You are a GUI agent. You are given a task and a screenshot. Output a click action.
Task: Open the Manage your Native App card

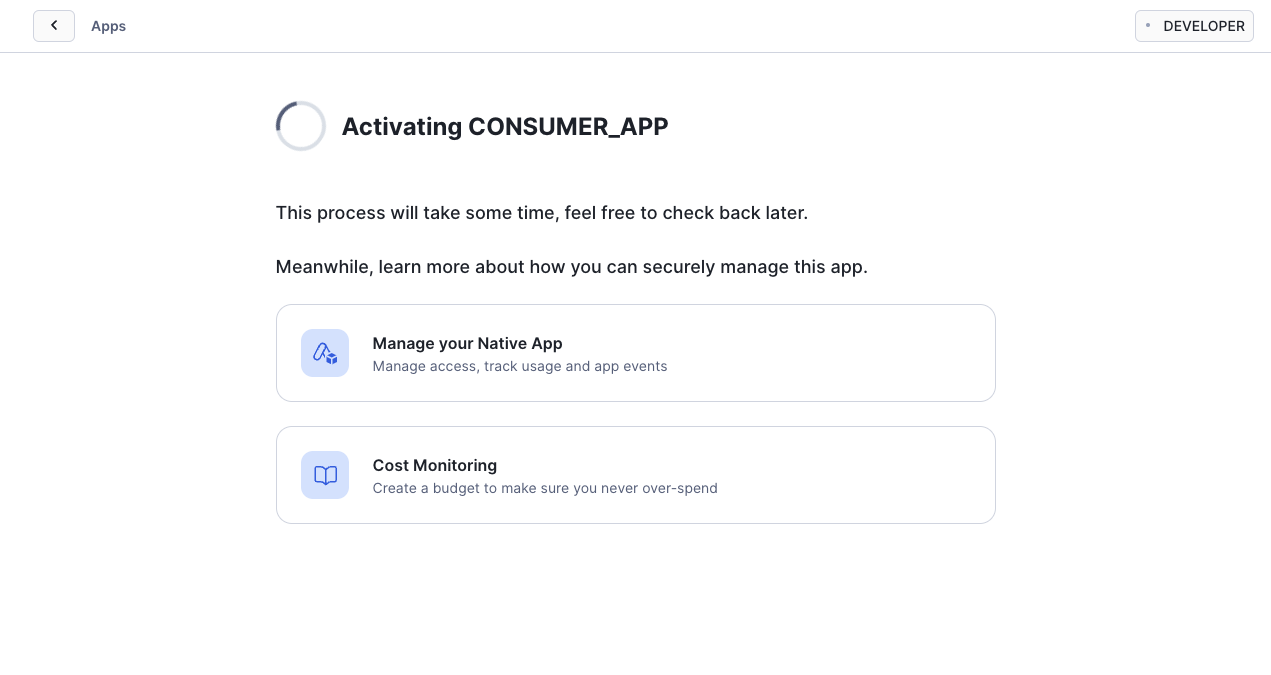(636, 353)
